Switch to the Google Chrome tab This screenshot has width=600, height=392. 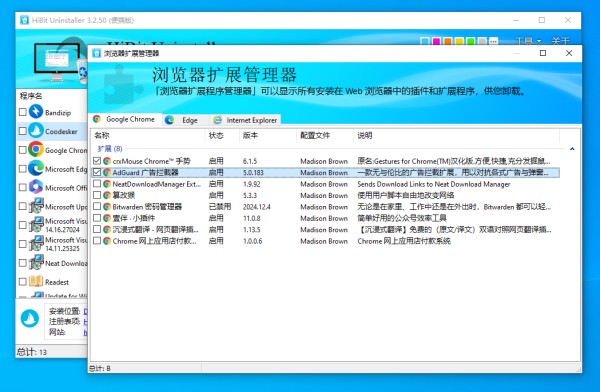(126, 119)
